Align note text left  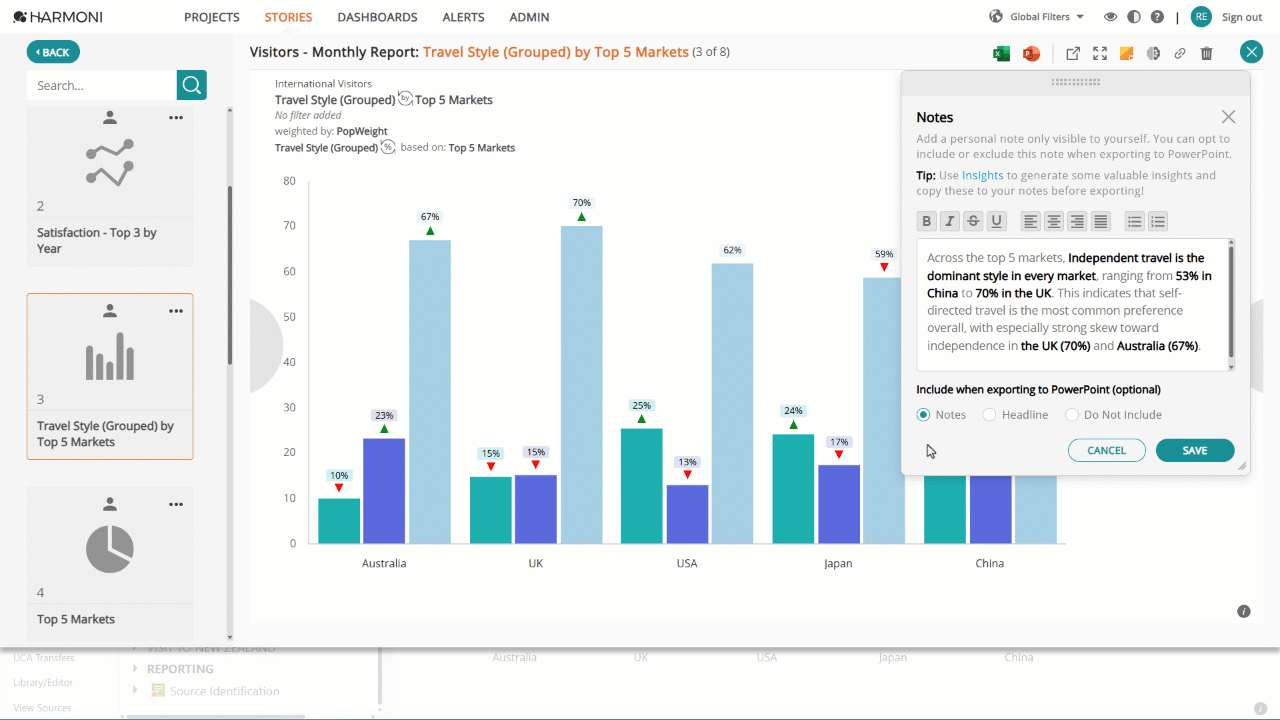click(1031, 222)
